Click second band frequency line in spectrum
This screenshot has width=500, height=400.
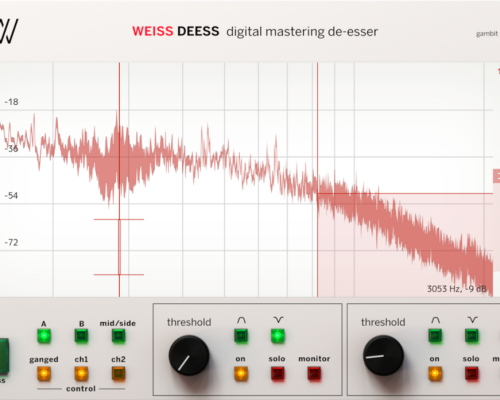tap(317, 180)
